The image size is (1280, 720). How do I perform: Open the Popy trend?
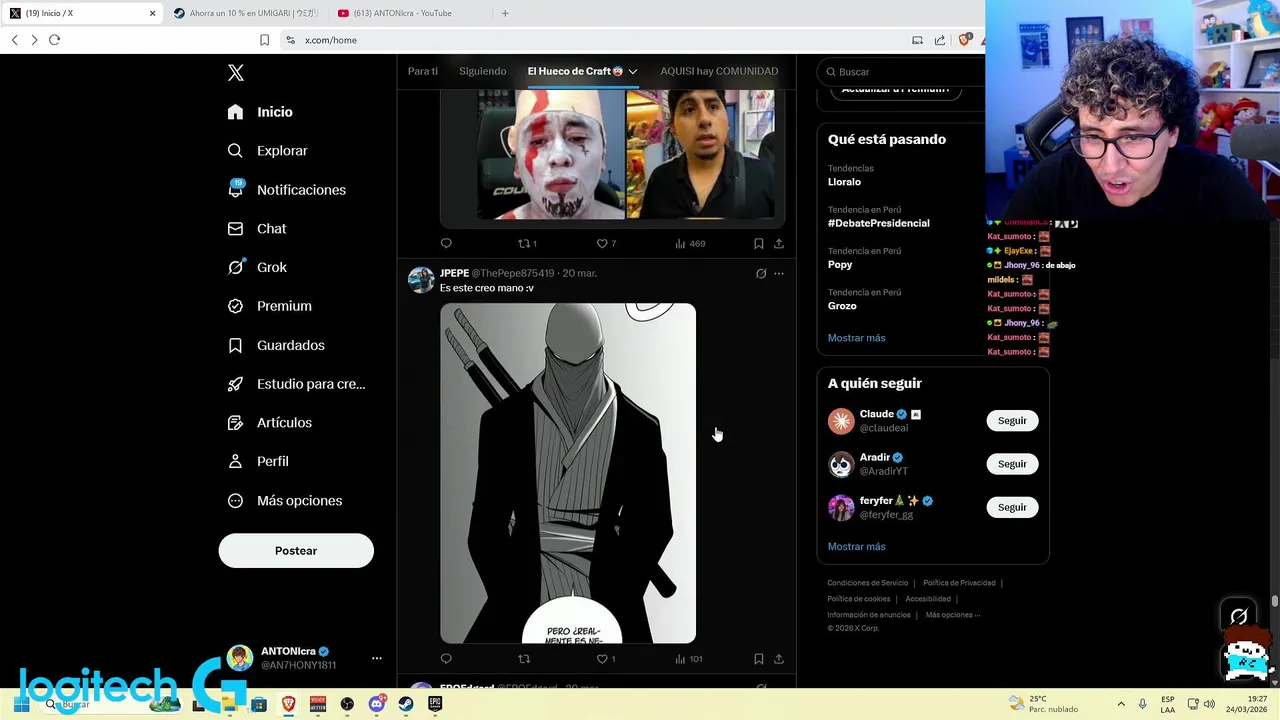click(x=840, y=265)
